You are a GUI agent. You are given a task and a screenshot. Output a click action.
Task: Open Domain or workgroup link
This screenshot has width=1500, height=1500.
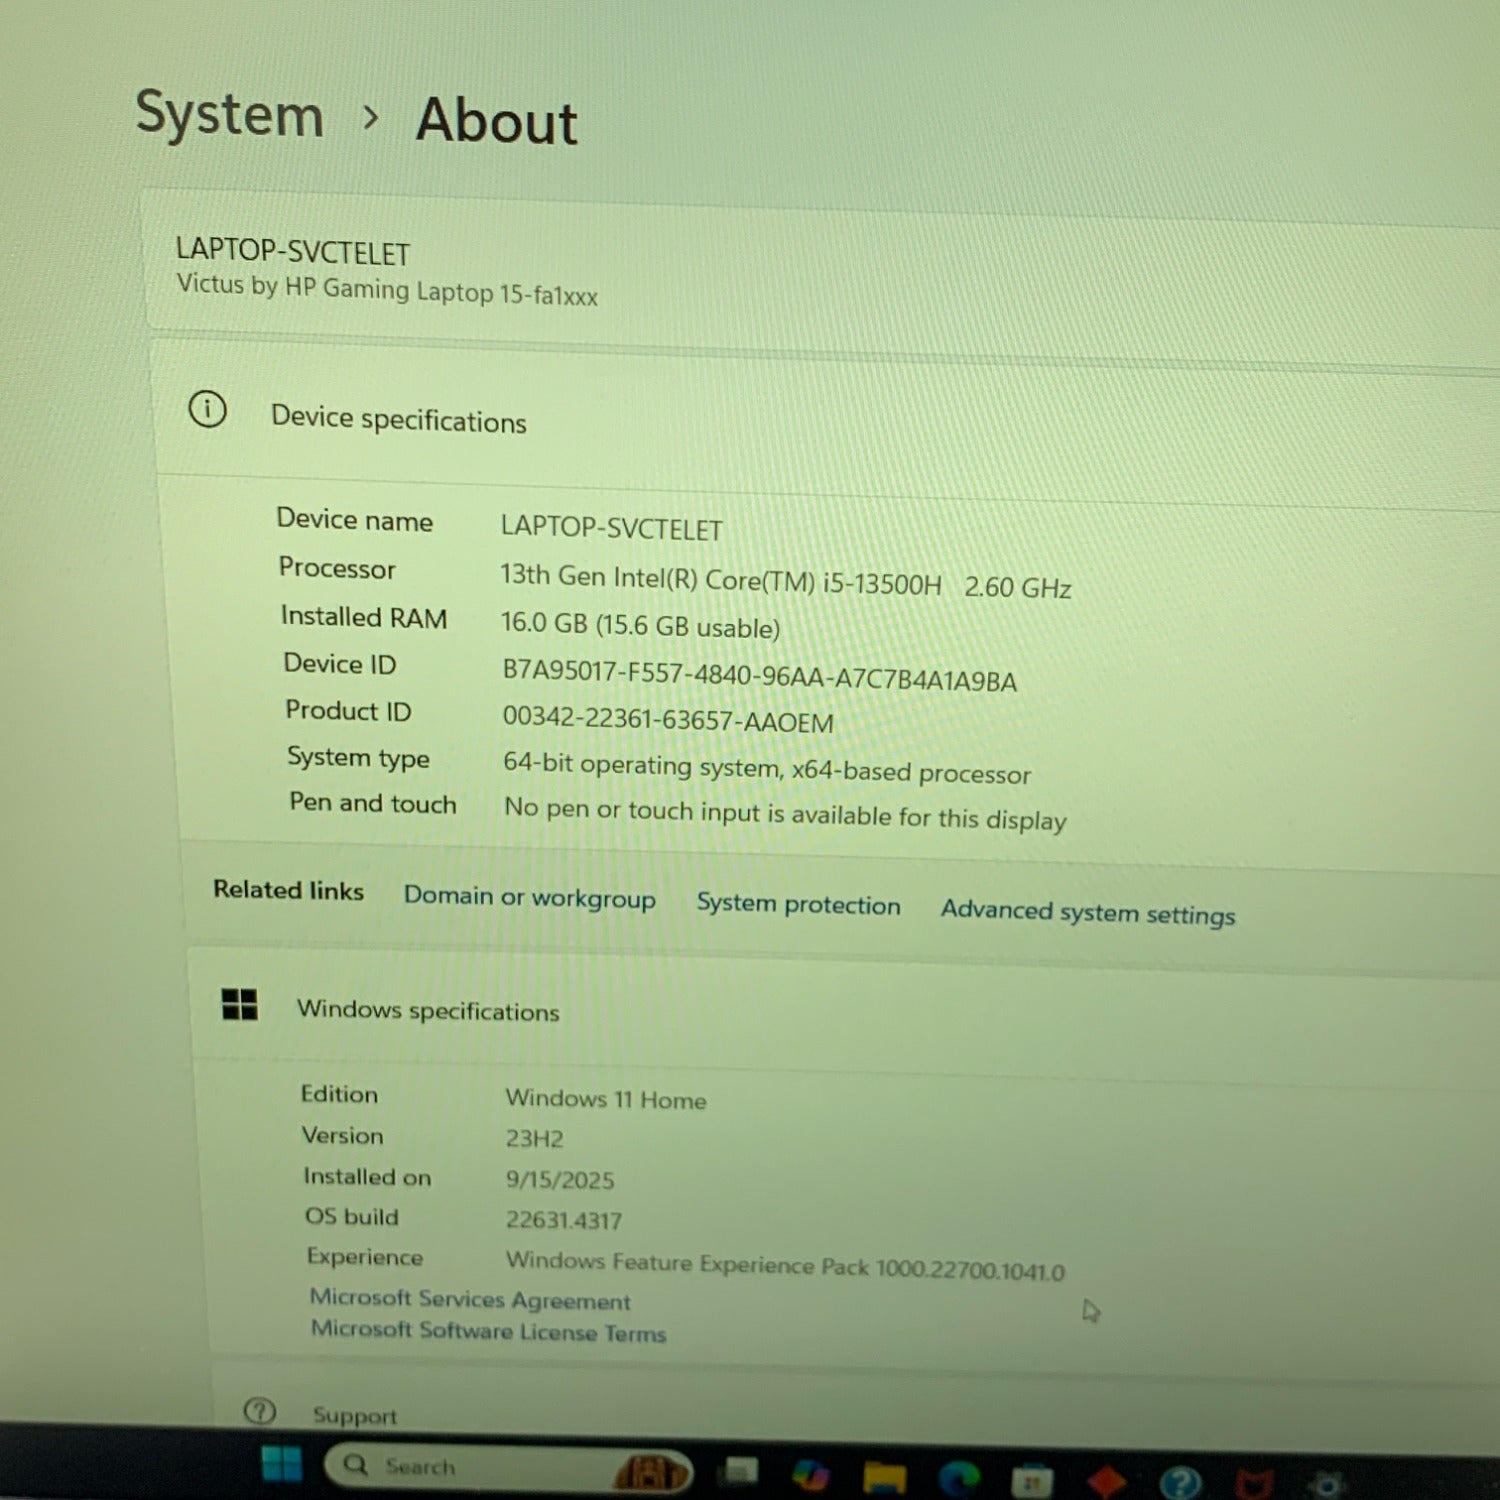coord(529,897)
